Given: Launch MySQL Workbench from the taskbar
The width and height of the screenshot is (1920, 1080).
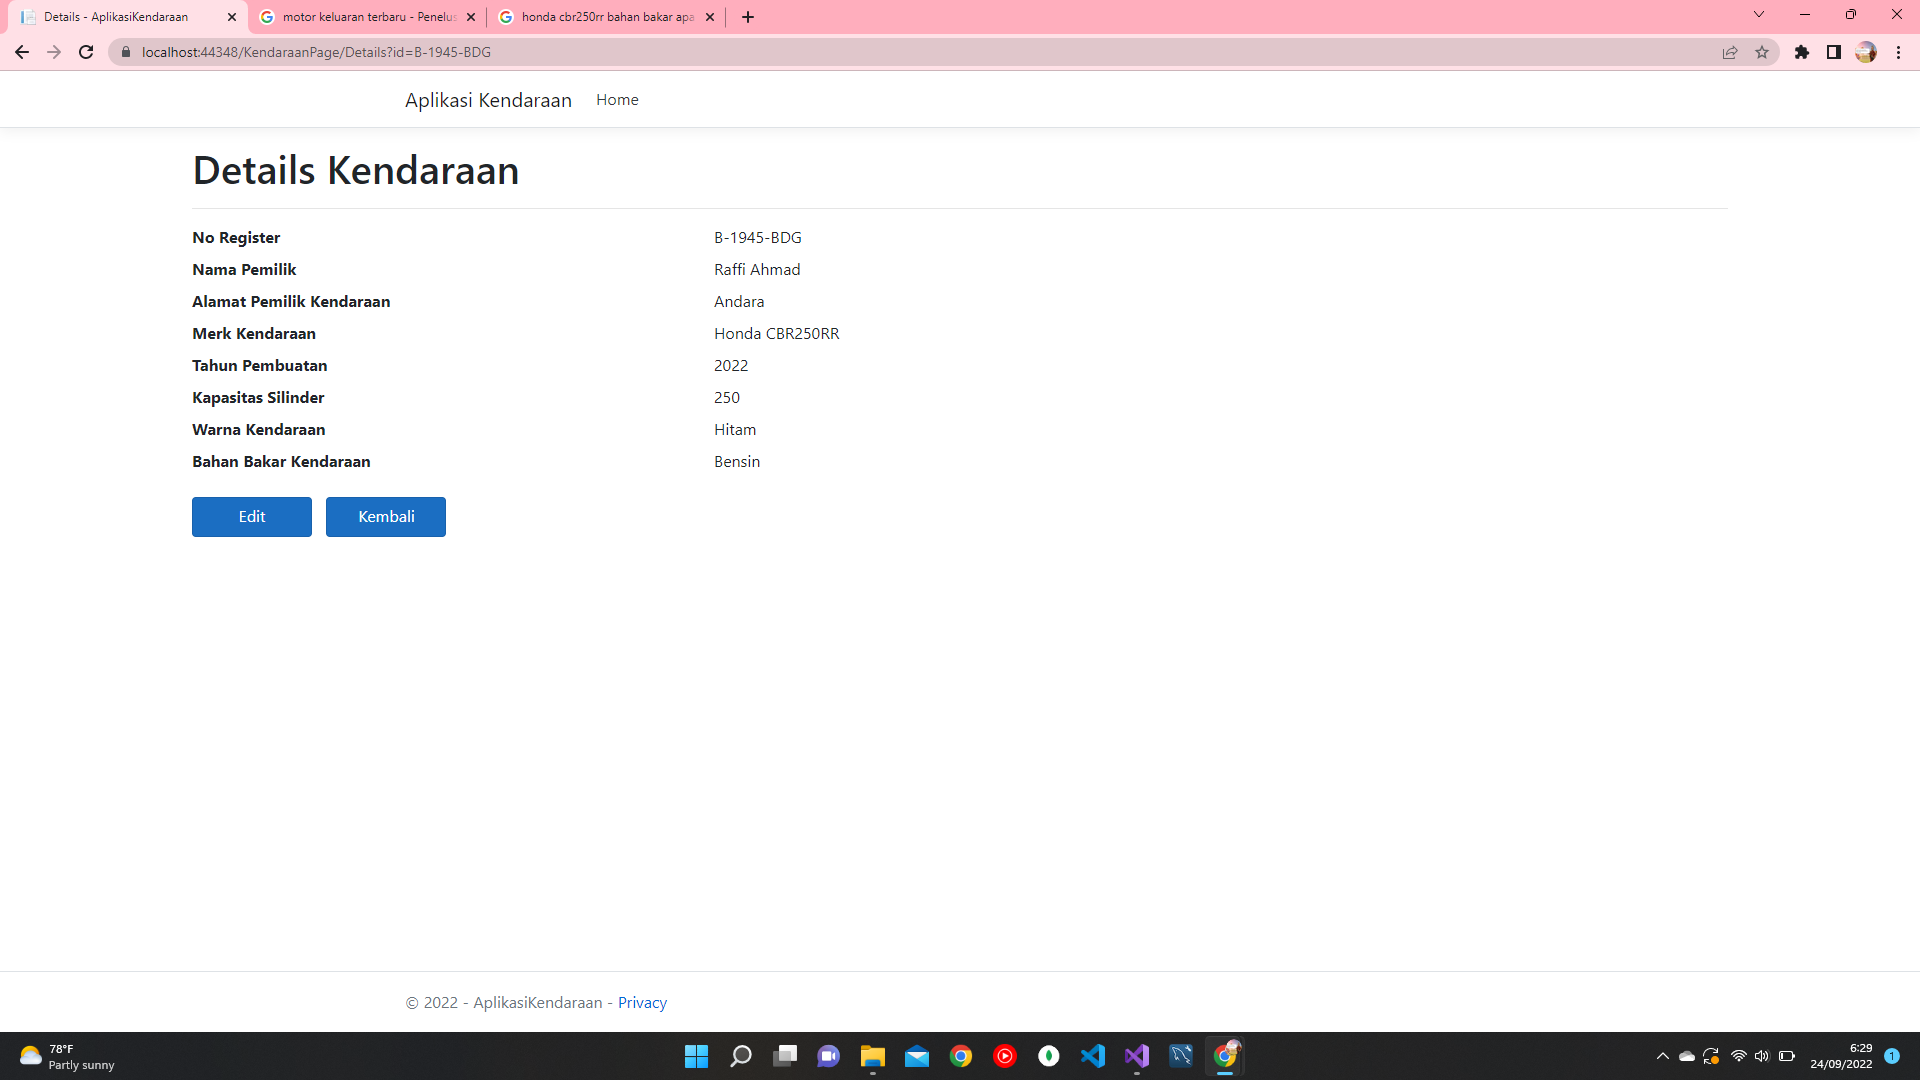Looking at the screenshot, I should 1182,1056.
